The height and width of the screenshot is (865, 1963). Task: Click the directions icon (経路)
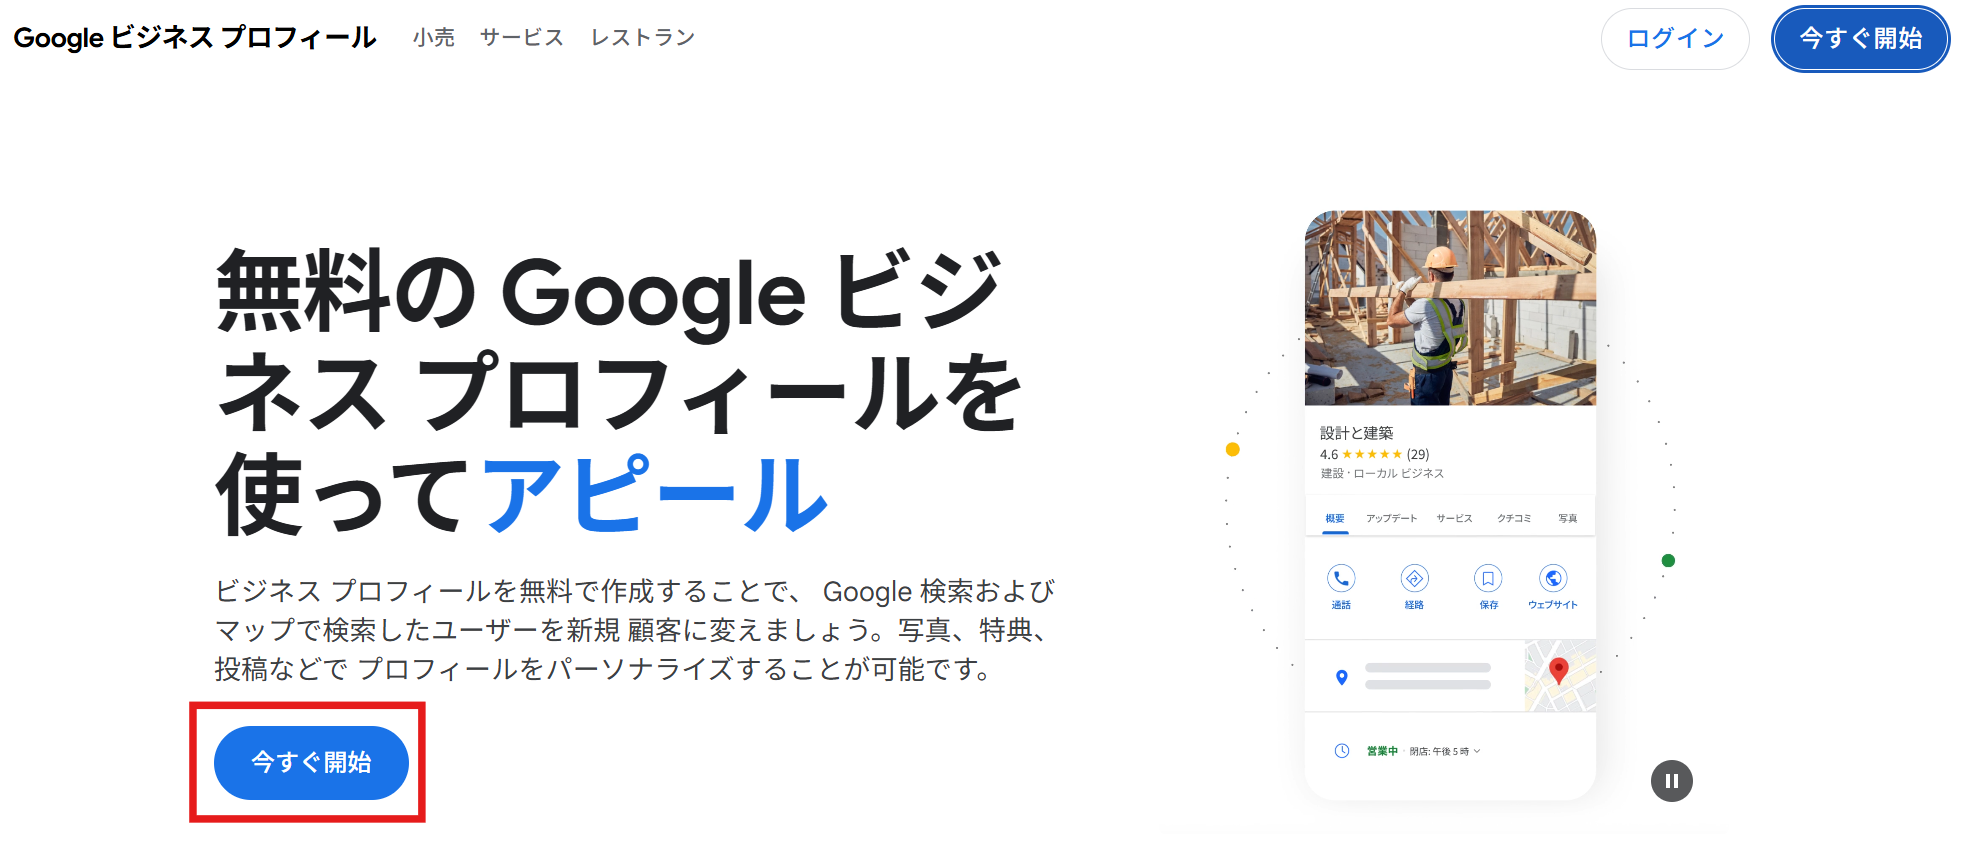tap(1414, 579)
